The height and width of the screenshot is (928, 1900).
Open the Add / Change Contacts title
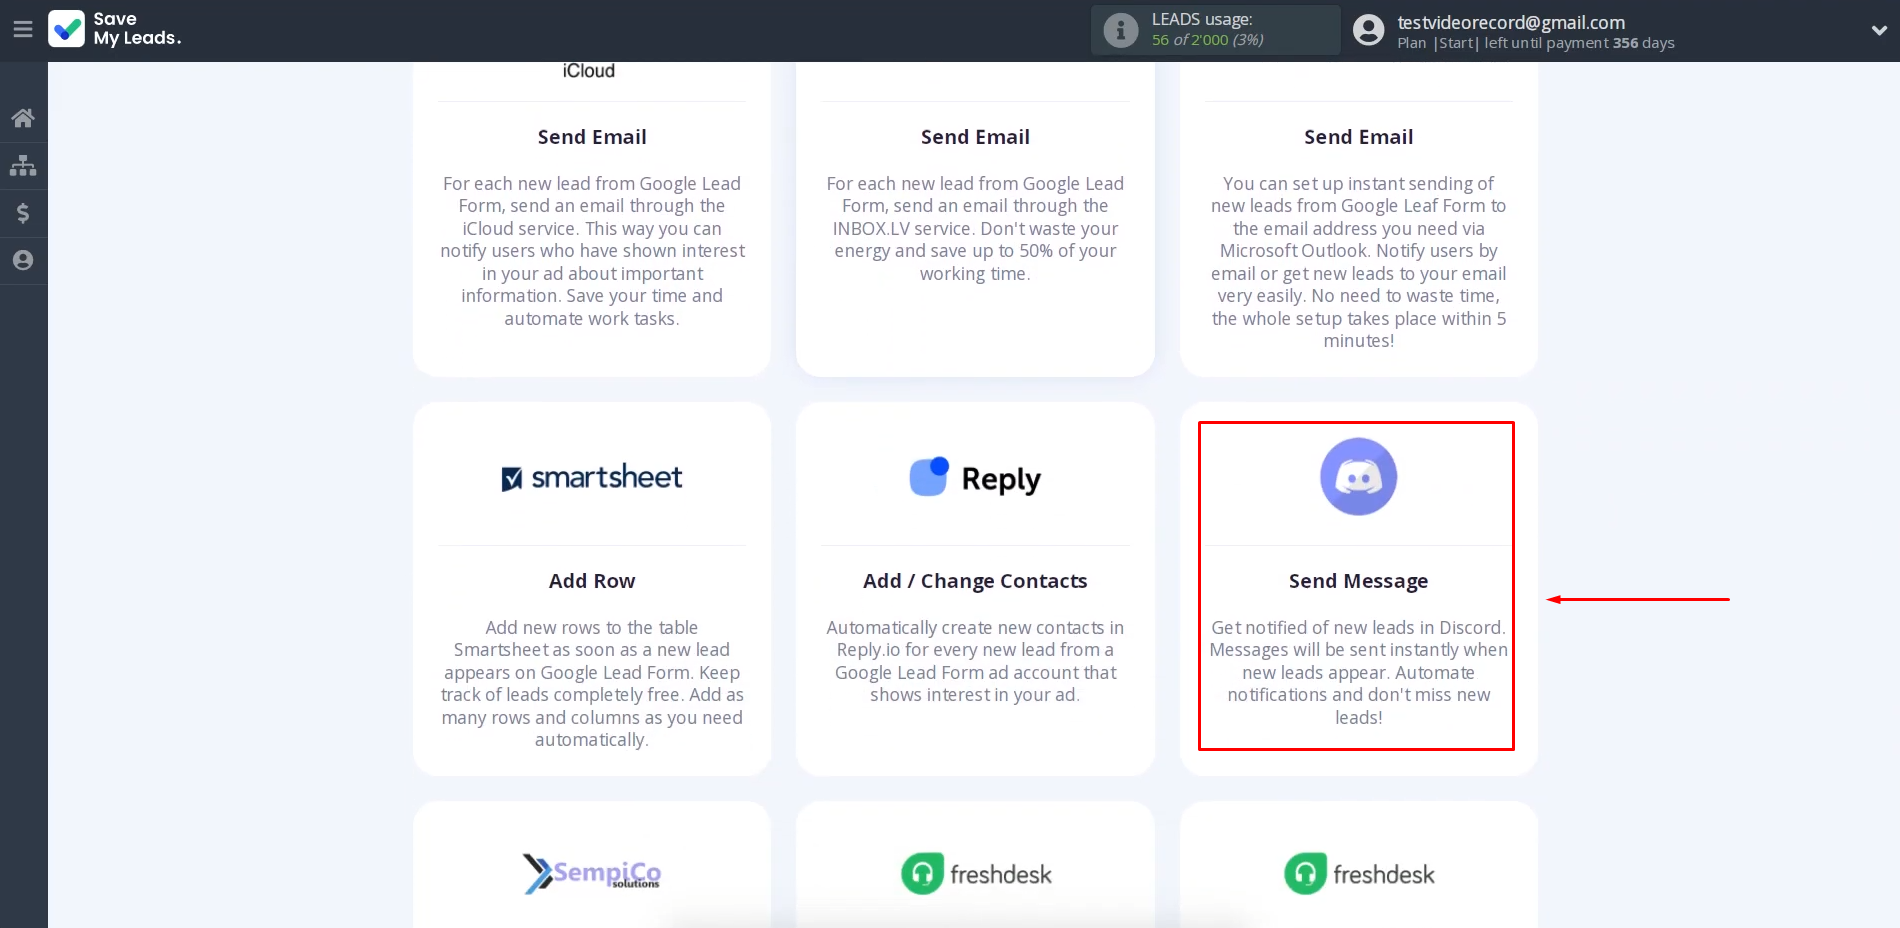click(975, 581)
